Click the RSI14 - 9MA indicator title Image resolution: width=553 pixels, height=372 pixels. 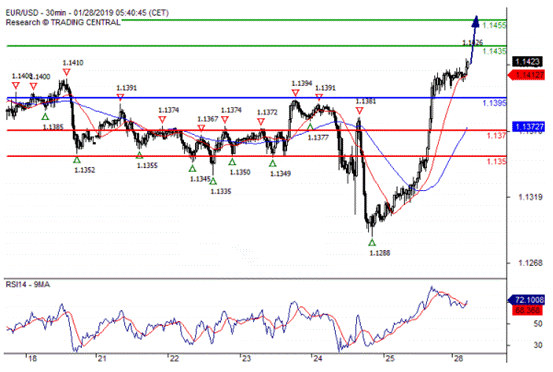28,284
